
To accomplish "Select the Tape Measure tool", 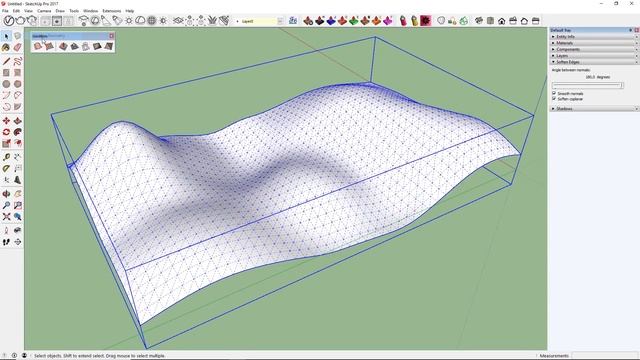I will pos(6,157).
